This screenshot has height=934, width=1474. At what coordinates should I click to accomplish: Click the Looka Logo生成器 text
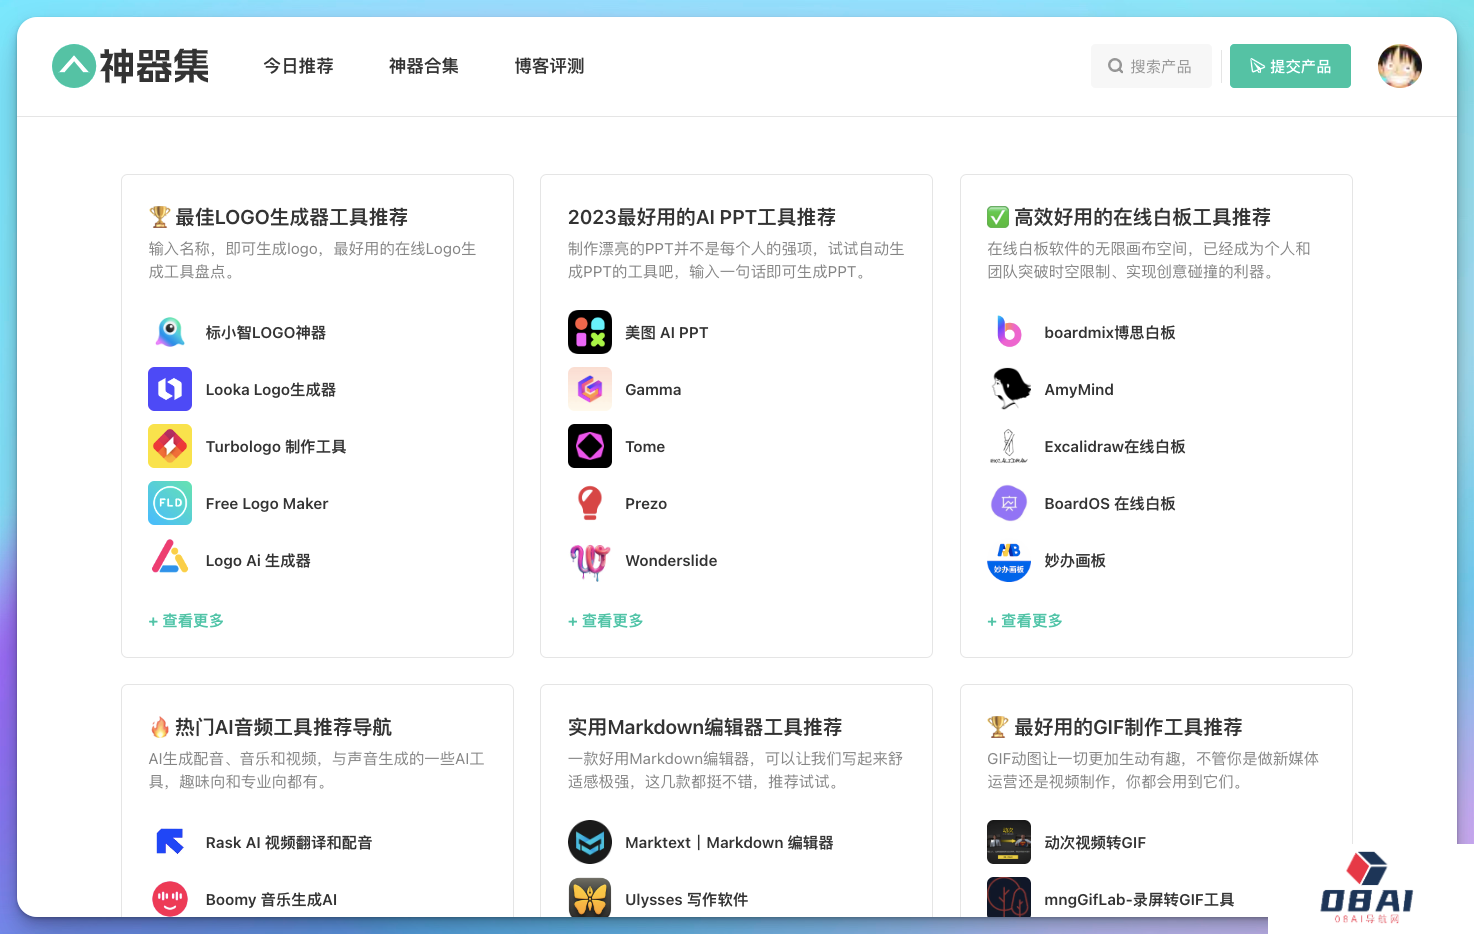pyautogui.click(x=271, y=389)
